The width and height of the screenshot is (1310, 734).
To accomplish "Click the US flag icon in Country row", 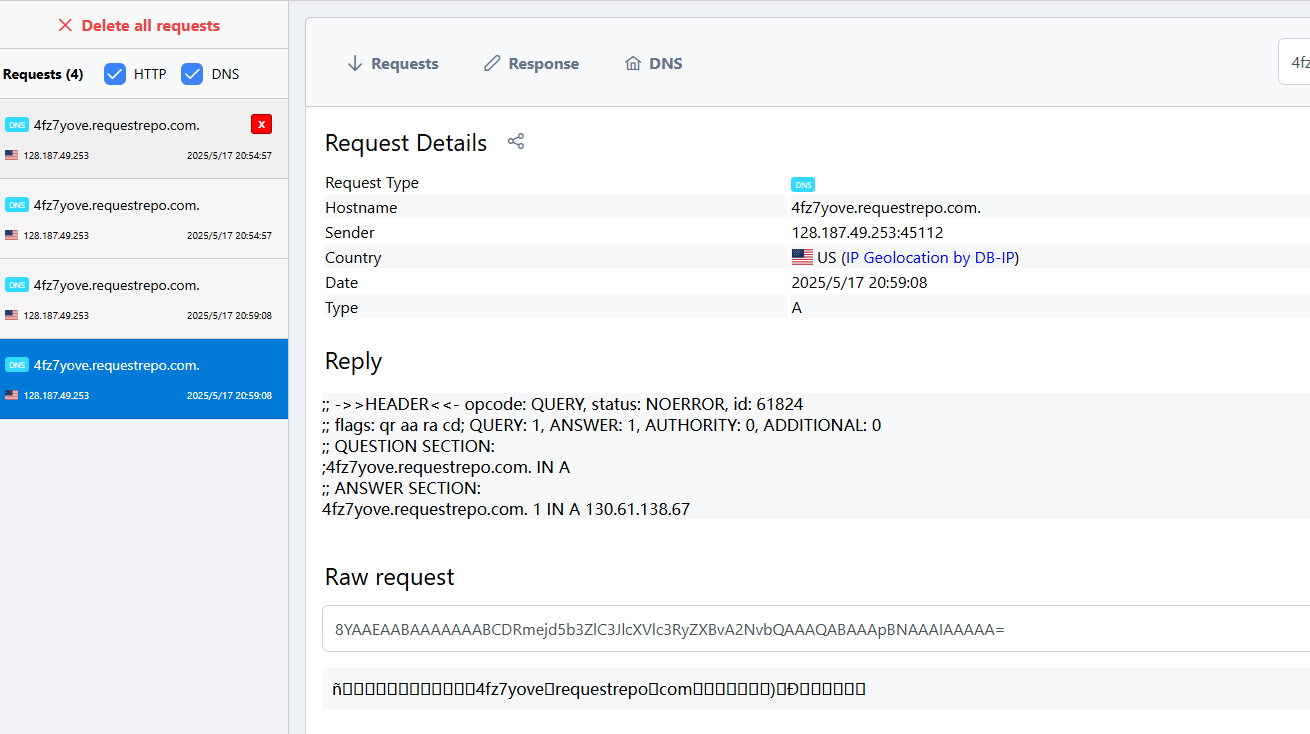I will pyautogui.click(x=802, y=257).
